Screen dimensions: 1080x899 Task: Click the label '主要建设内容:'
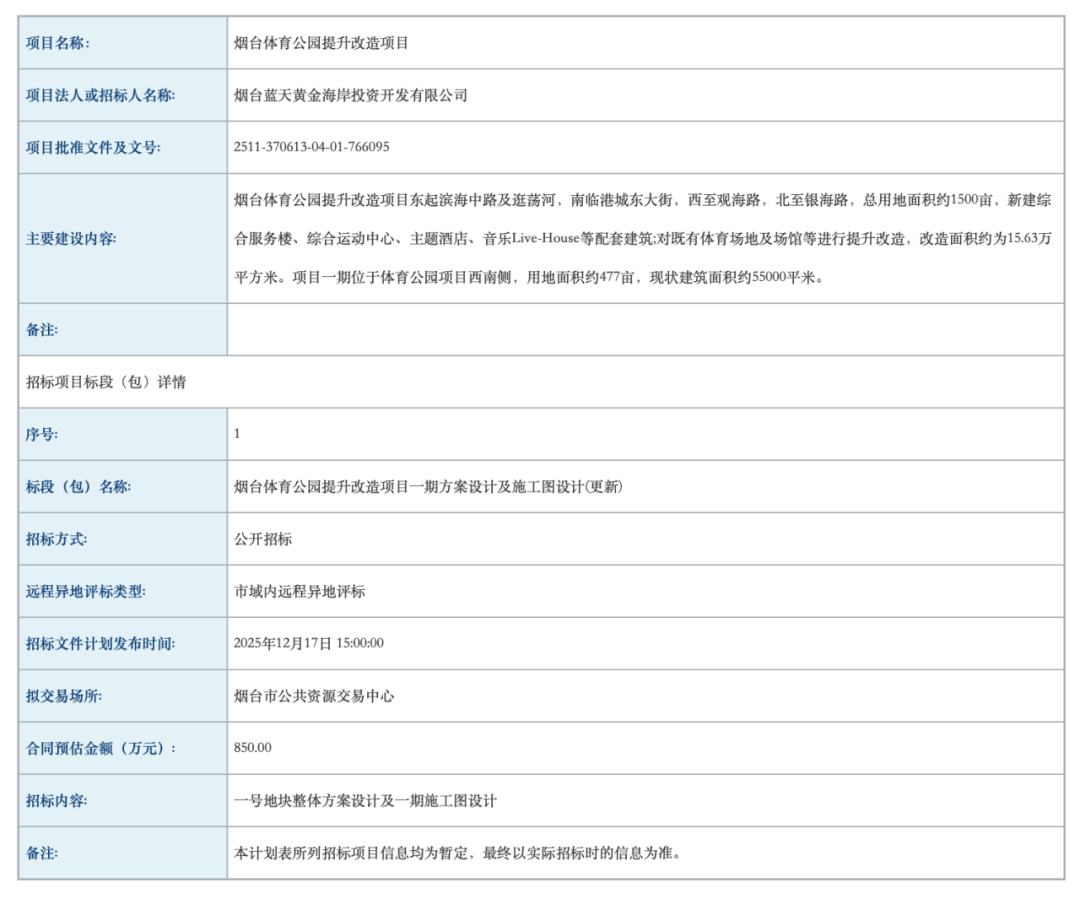(x=71, y=238)
